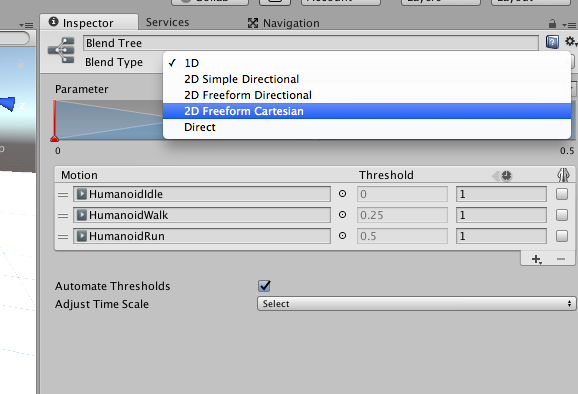The width and height of the screenshot is (578, 394).
Task: Edit the Blend Tree name field
Action: (310, 43)
